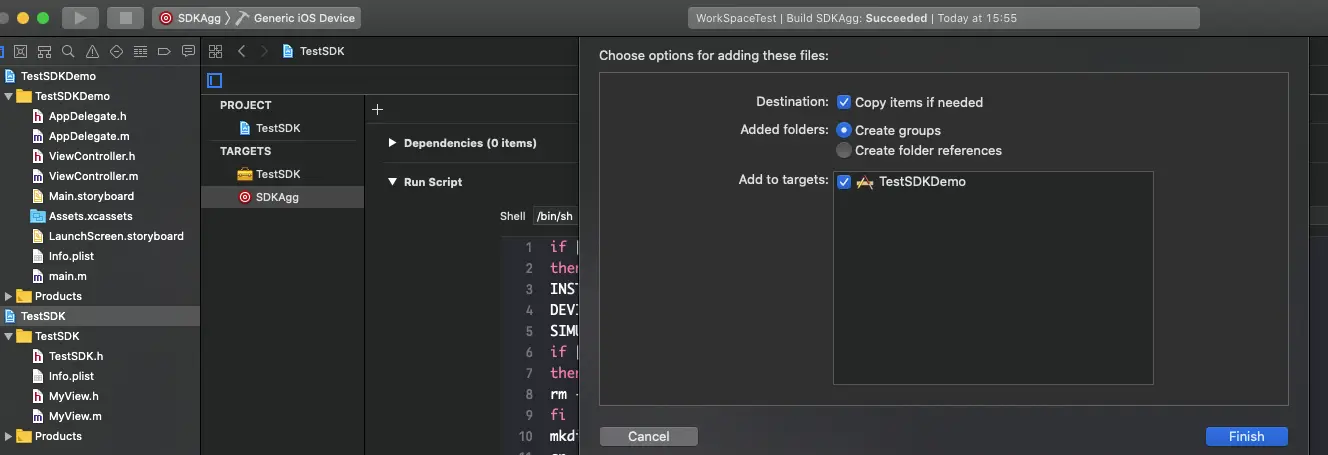Open the issue navigator warning icon

[92, 52]
